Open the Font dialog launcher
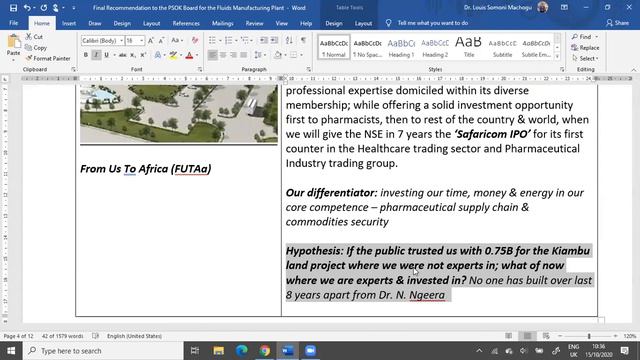The height and width of the screenshot is (360, 640). [x=200, y=69]
